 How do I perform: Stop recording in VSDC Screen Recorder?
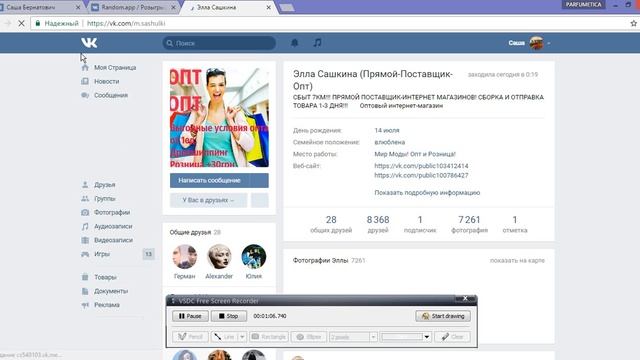coord(229,316)
